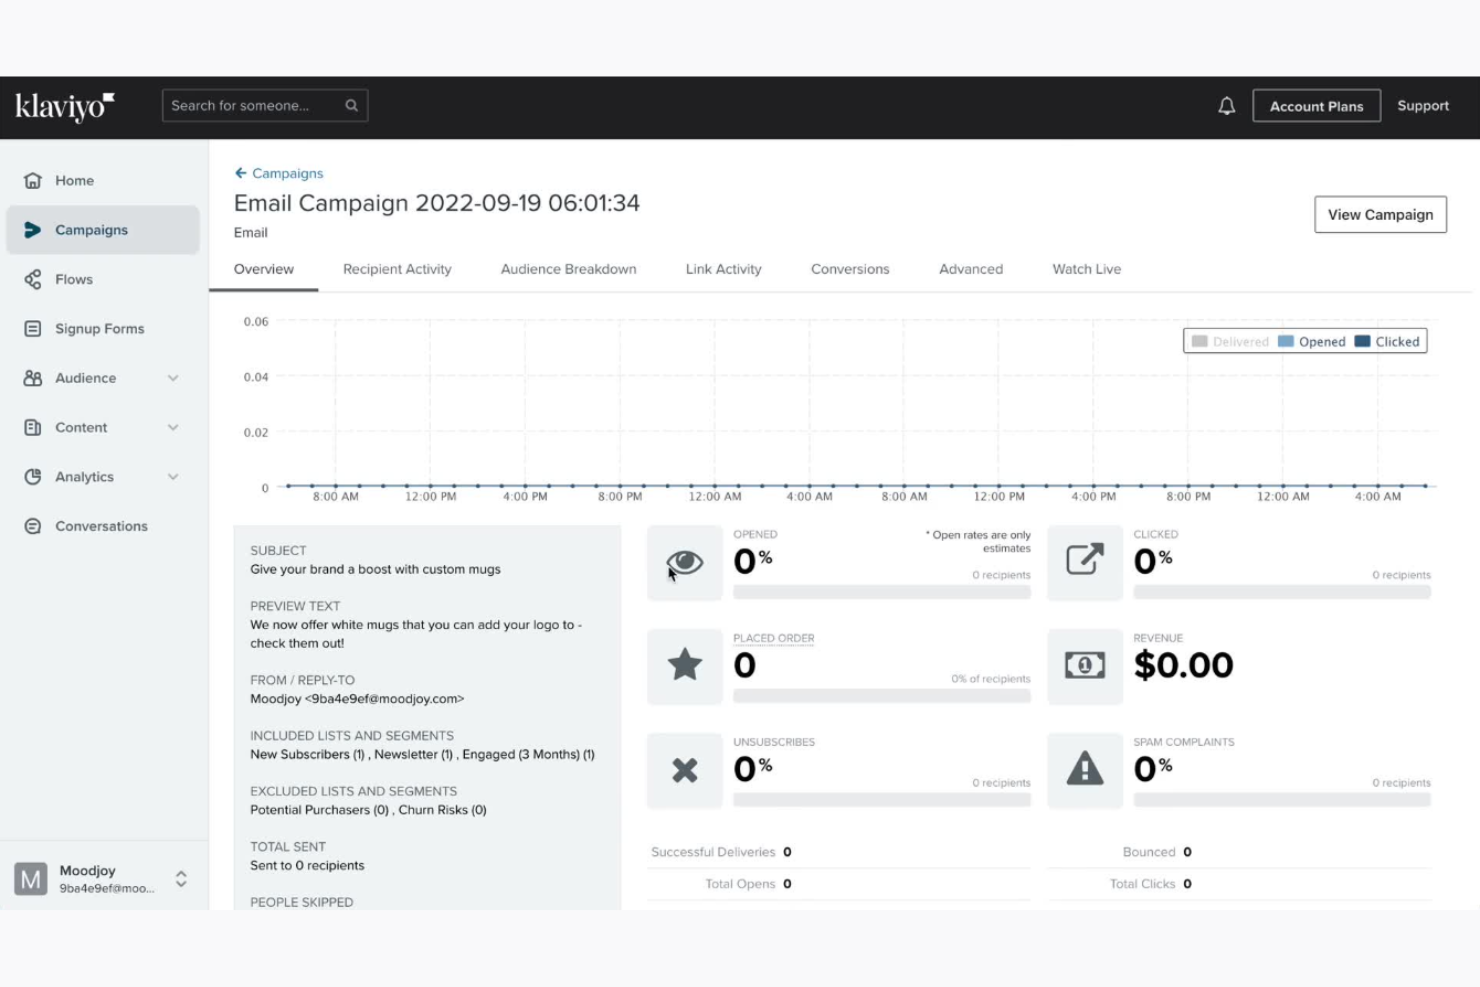Click the search magnifier icon
The height and width of the screenshot is (987, 1480).
(x=351, y=105)
